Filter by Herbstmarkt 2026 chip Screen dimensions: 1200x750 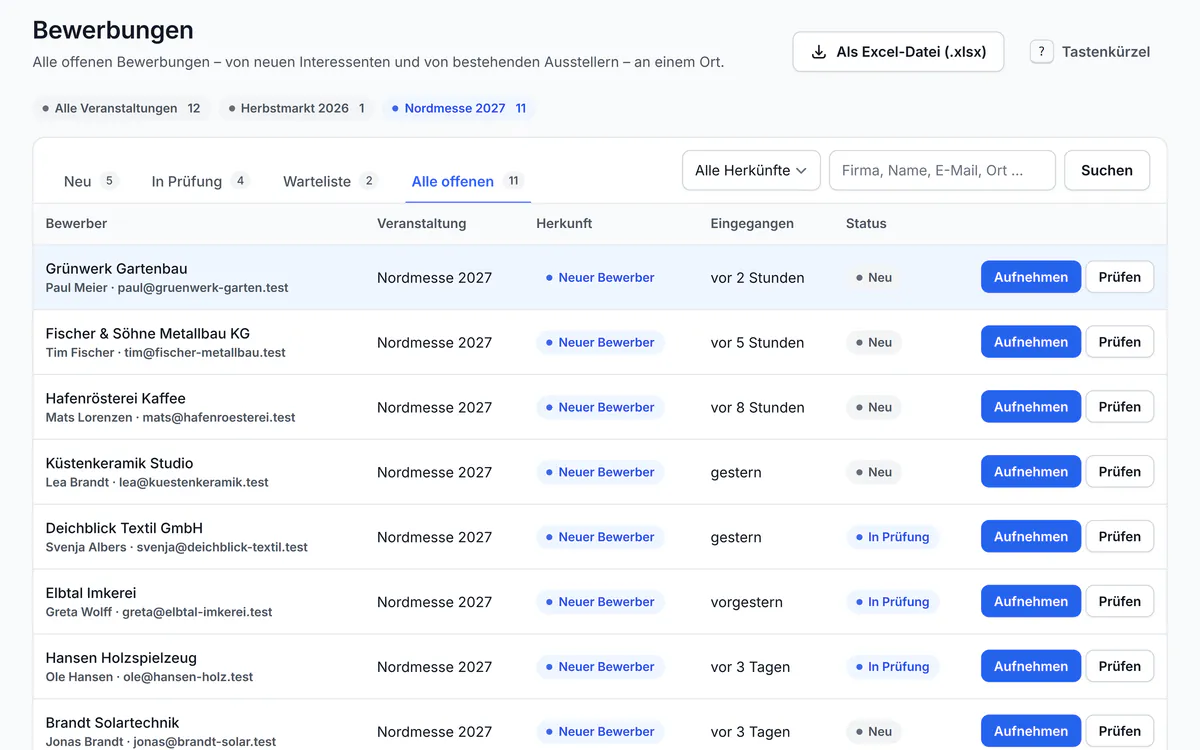point(295,108)
